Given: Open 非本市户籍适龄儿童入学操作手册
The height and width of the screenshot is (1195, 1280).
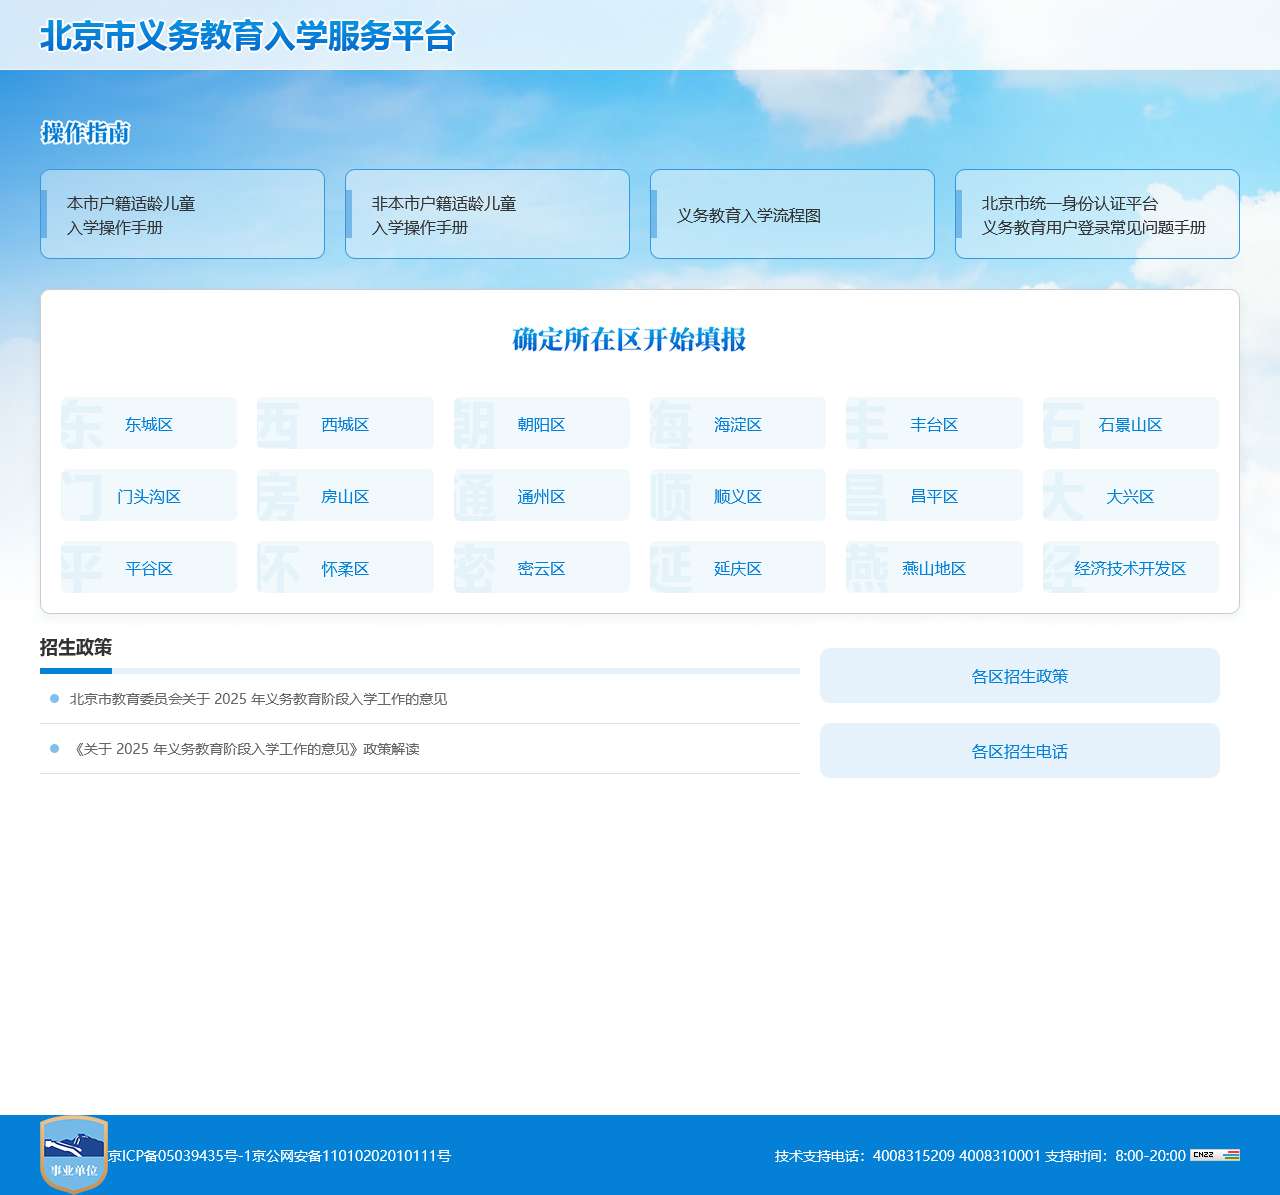Looking at the screenshot, I should tap(487, 214).
